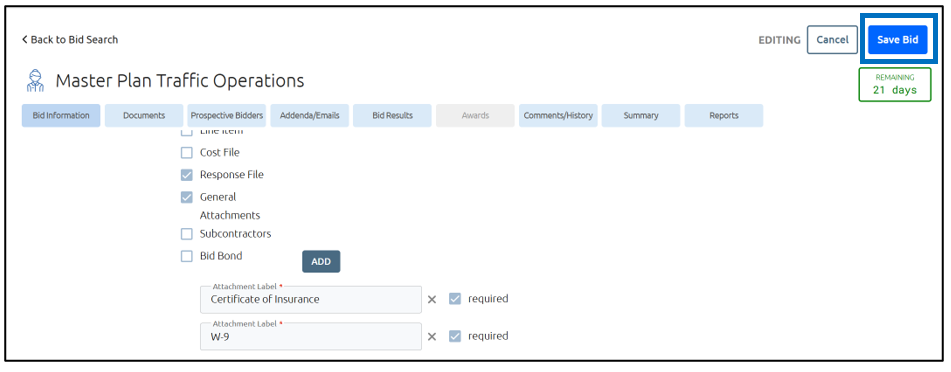
Task: Check the Bid Bond checkbox
Action: coord(187,257)
